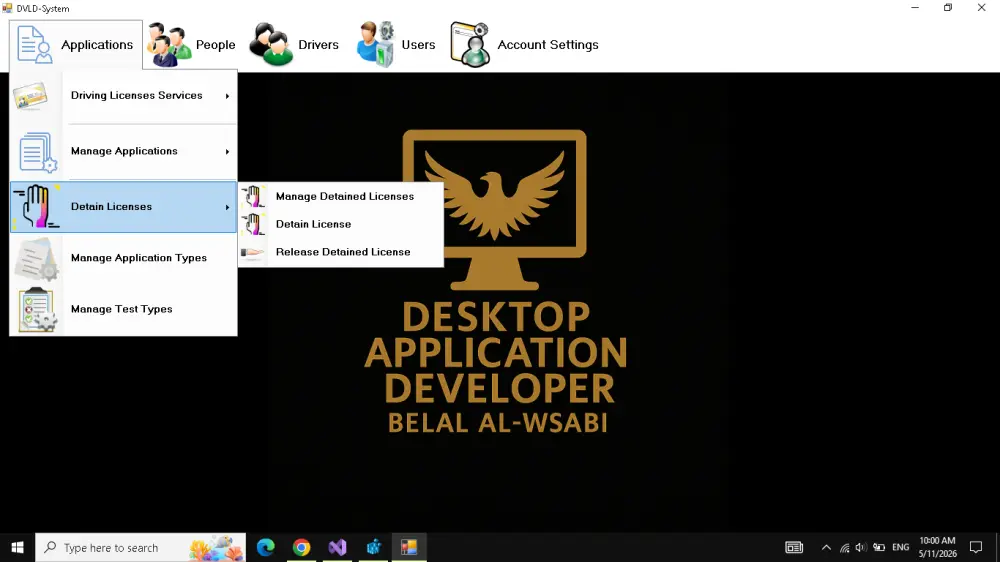Select Manage Test Types
The width and height of the screenshot is (1000, 562).
124,309
